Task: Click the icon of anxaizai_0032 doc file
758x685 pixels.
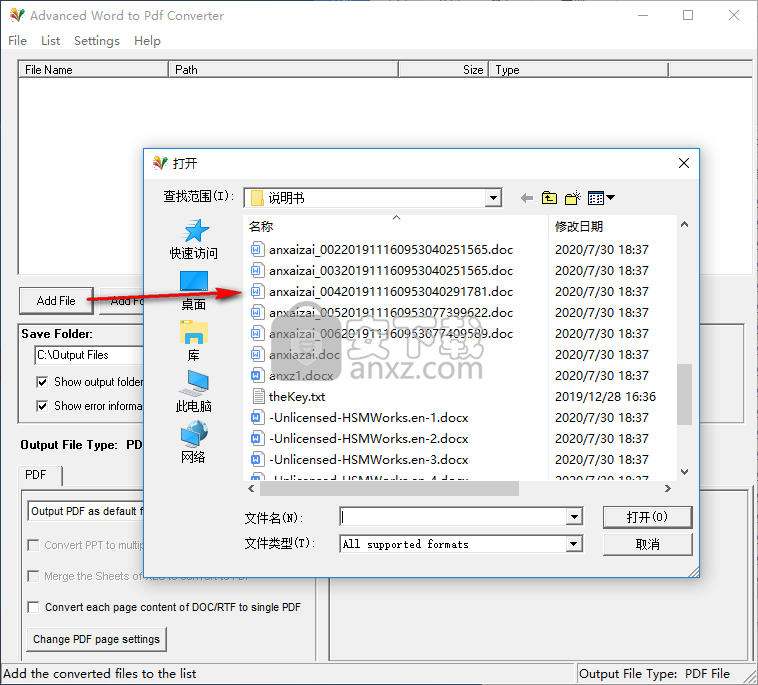Action: (257, 271)
